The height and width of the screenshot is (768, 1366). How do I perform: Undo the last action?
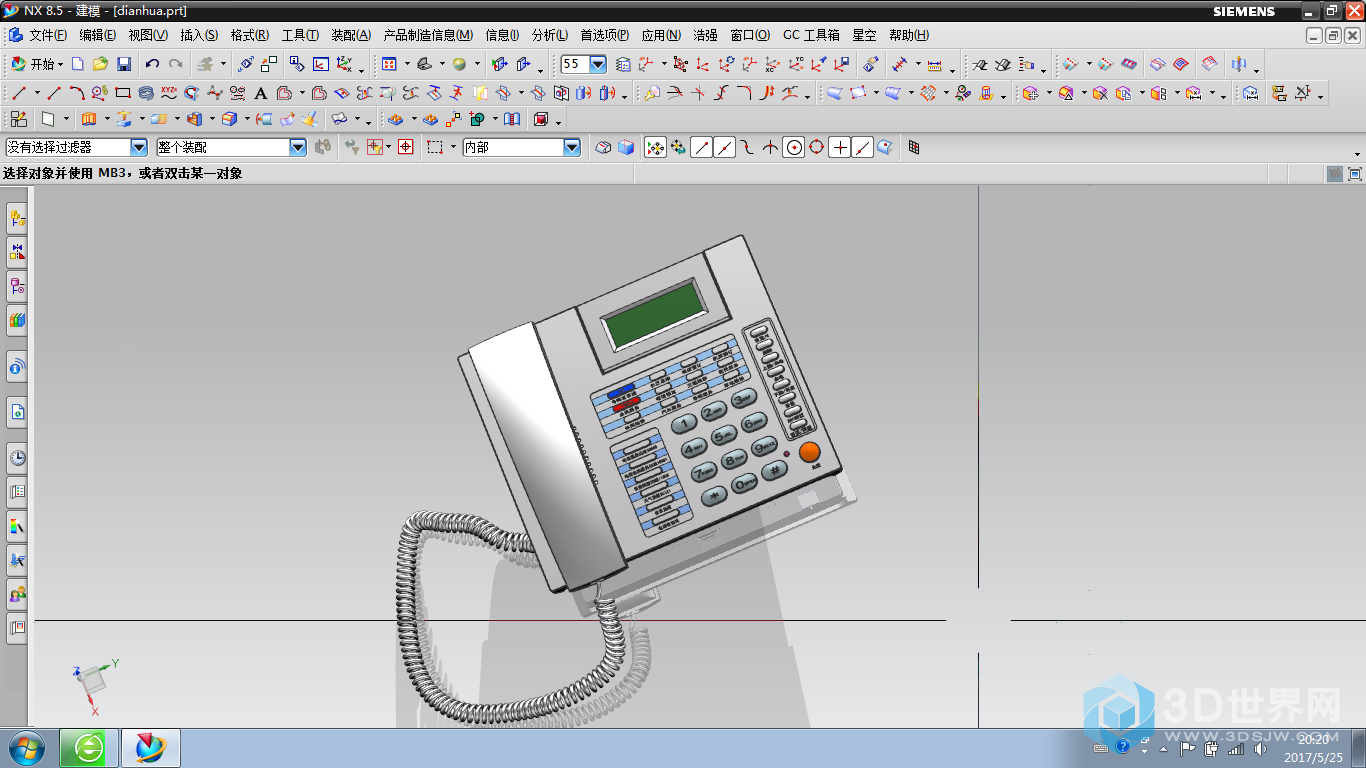[152, 64]
